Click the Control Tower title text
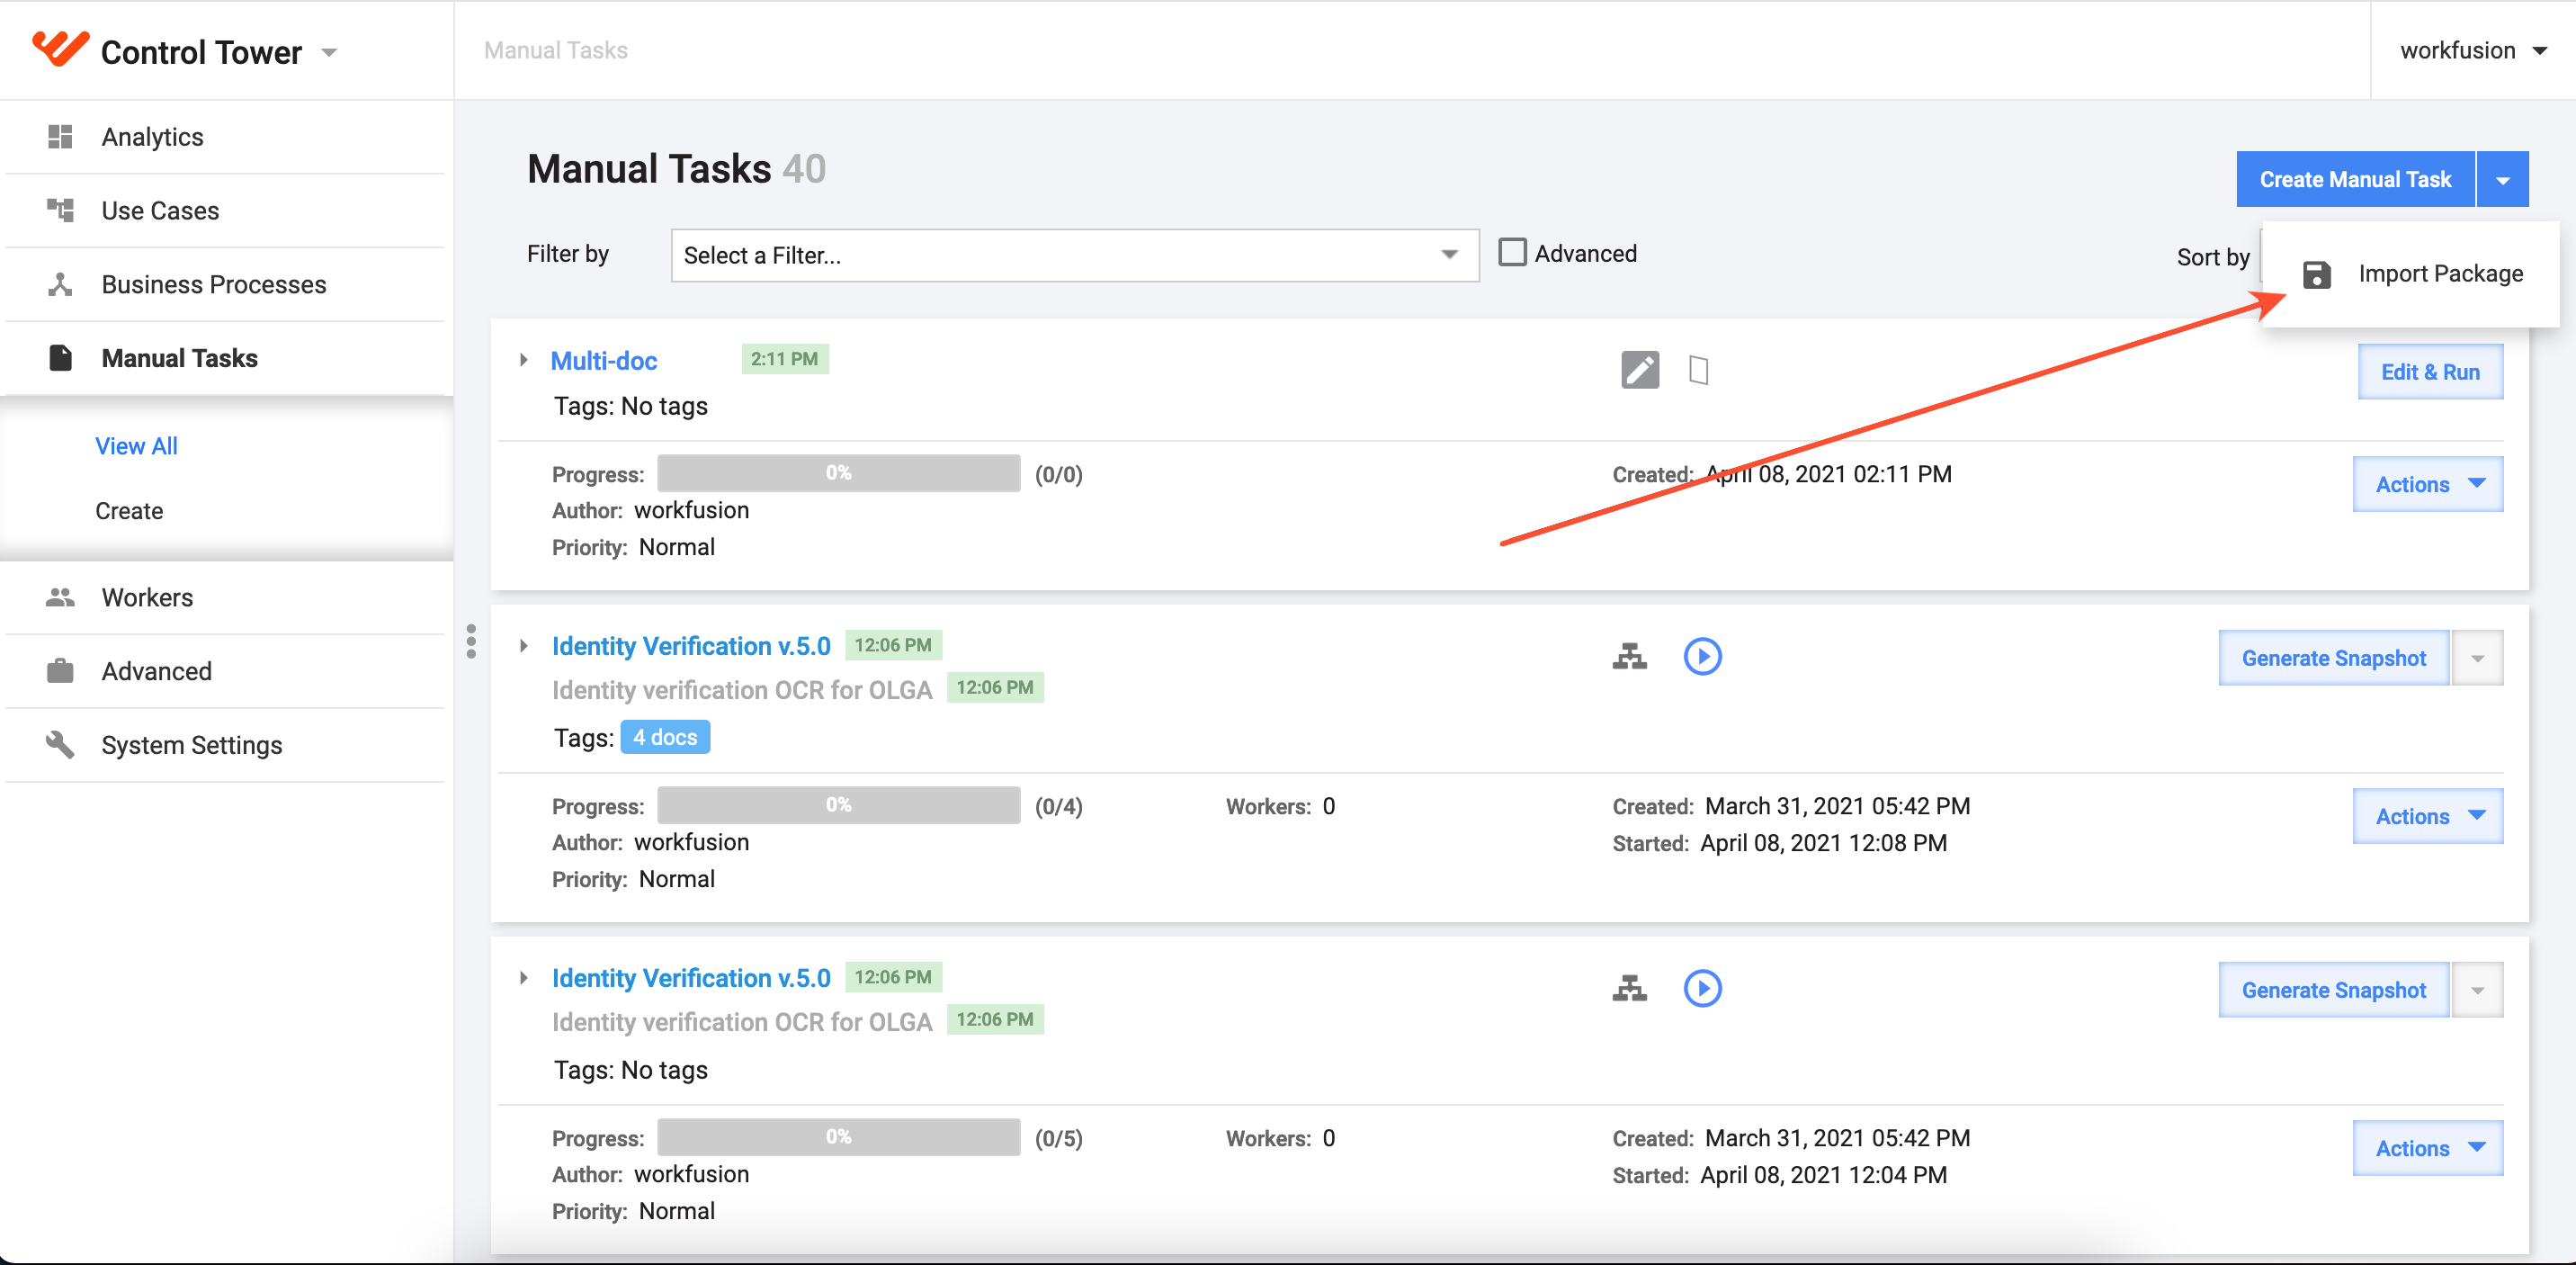The image size is (2576, 1265). [201, 52]
